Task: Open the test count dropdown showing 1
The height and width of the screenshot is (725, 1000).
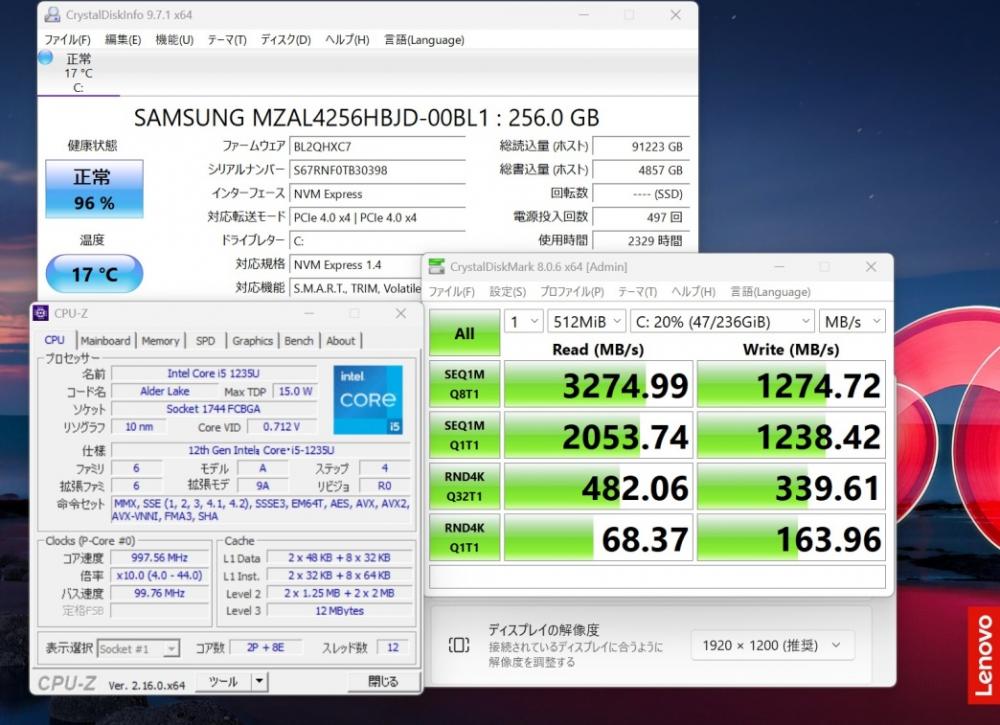Action: (x=523, y=321)
